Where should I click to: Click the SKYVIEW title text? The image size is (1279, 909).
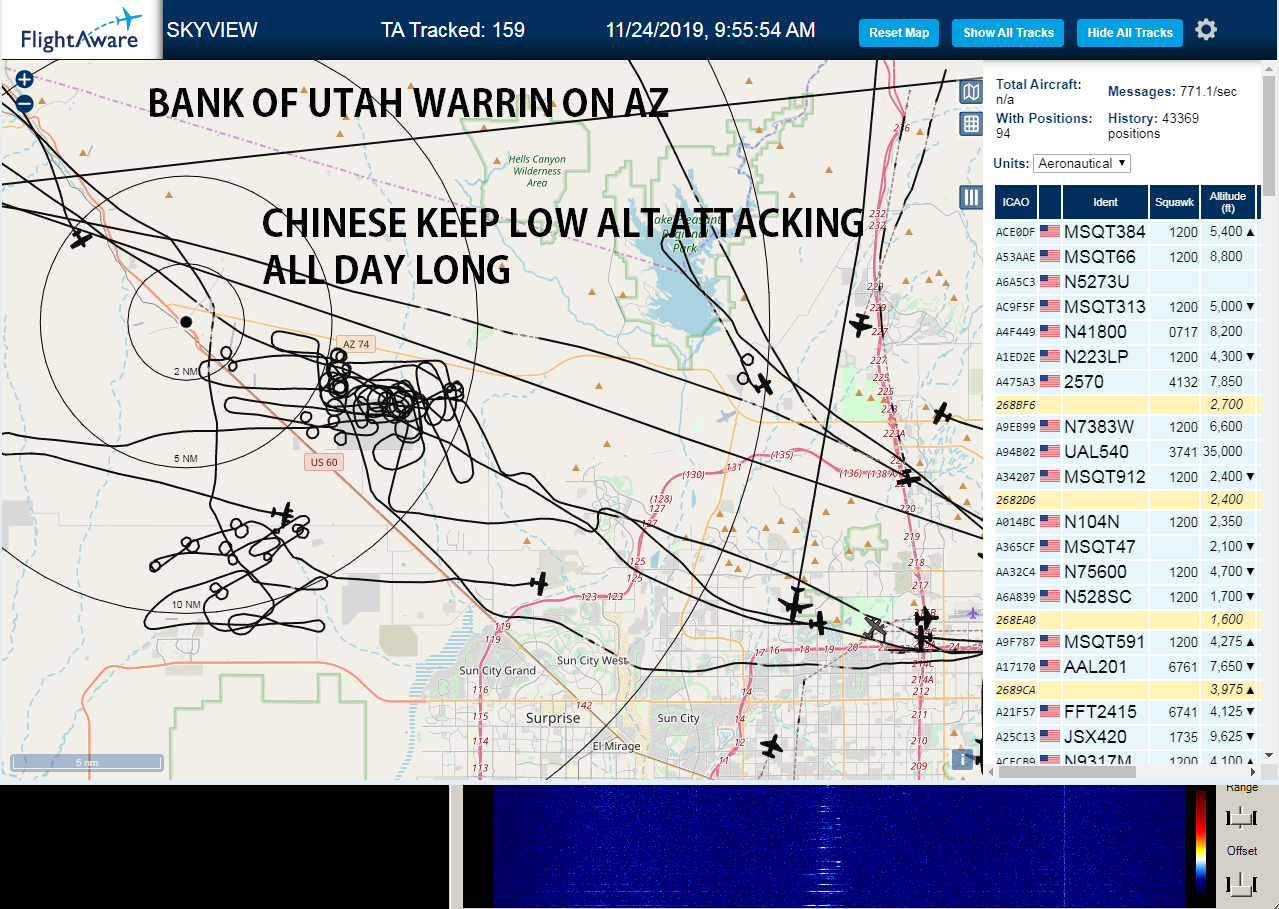(212, 30)
